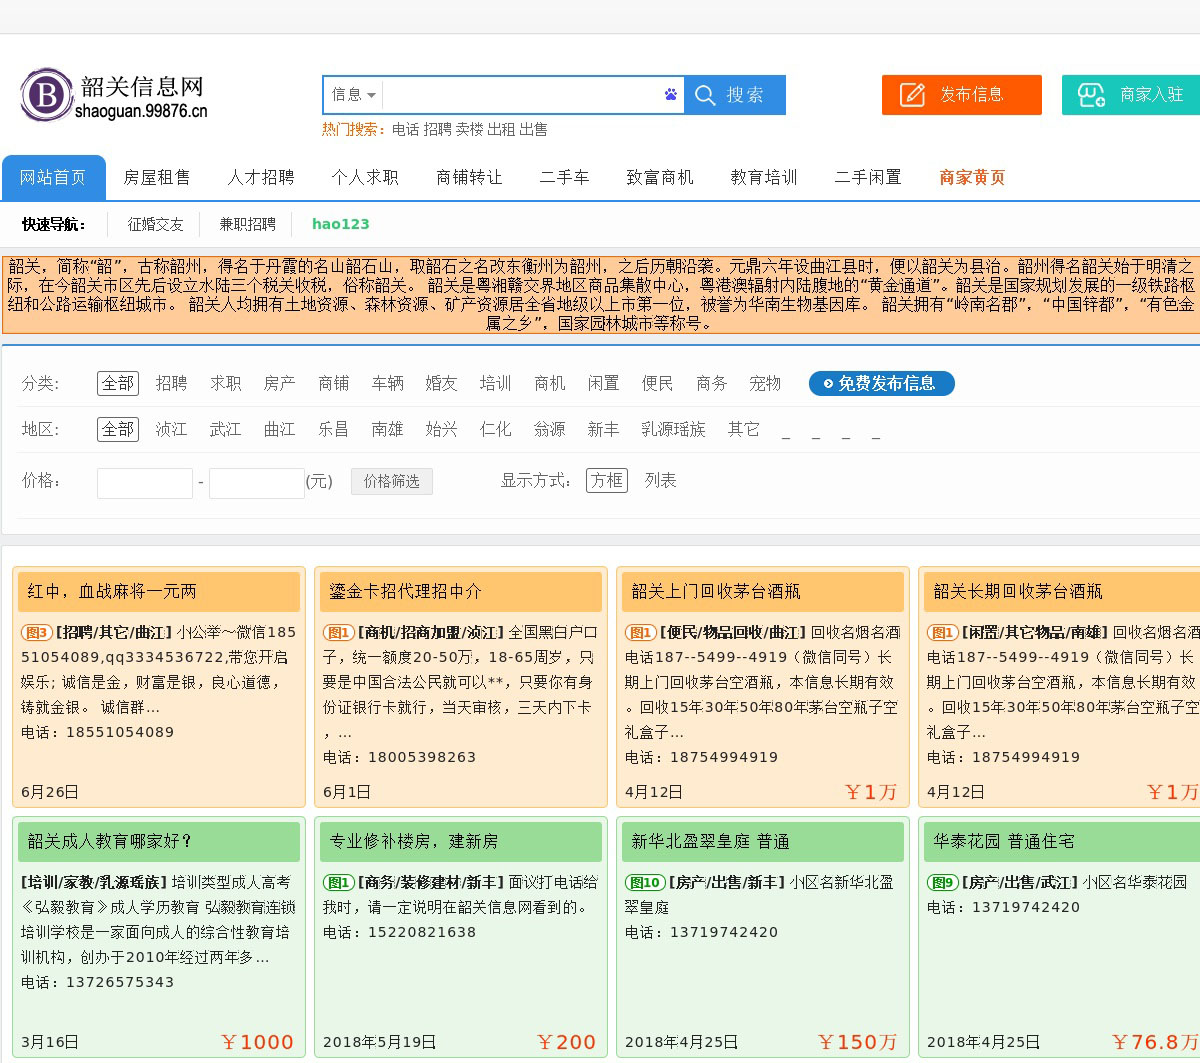Viewport: 1200px width, 1063px height.
Task: Click 图9 badge on 华泰花园 listing
Action: [942, 883]
